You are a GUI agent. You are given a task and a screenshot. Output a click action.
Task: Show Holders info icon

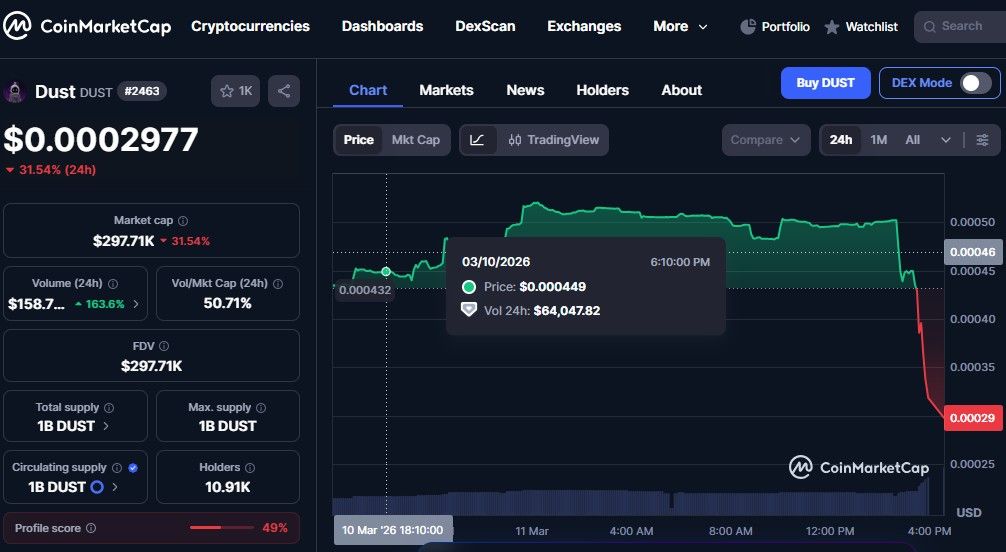250,468
